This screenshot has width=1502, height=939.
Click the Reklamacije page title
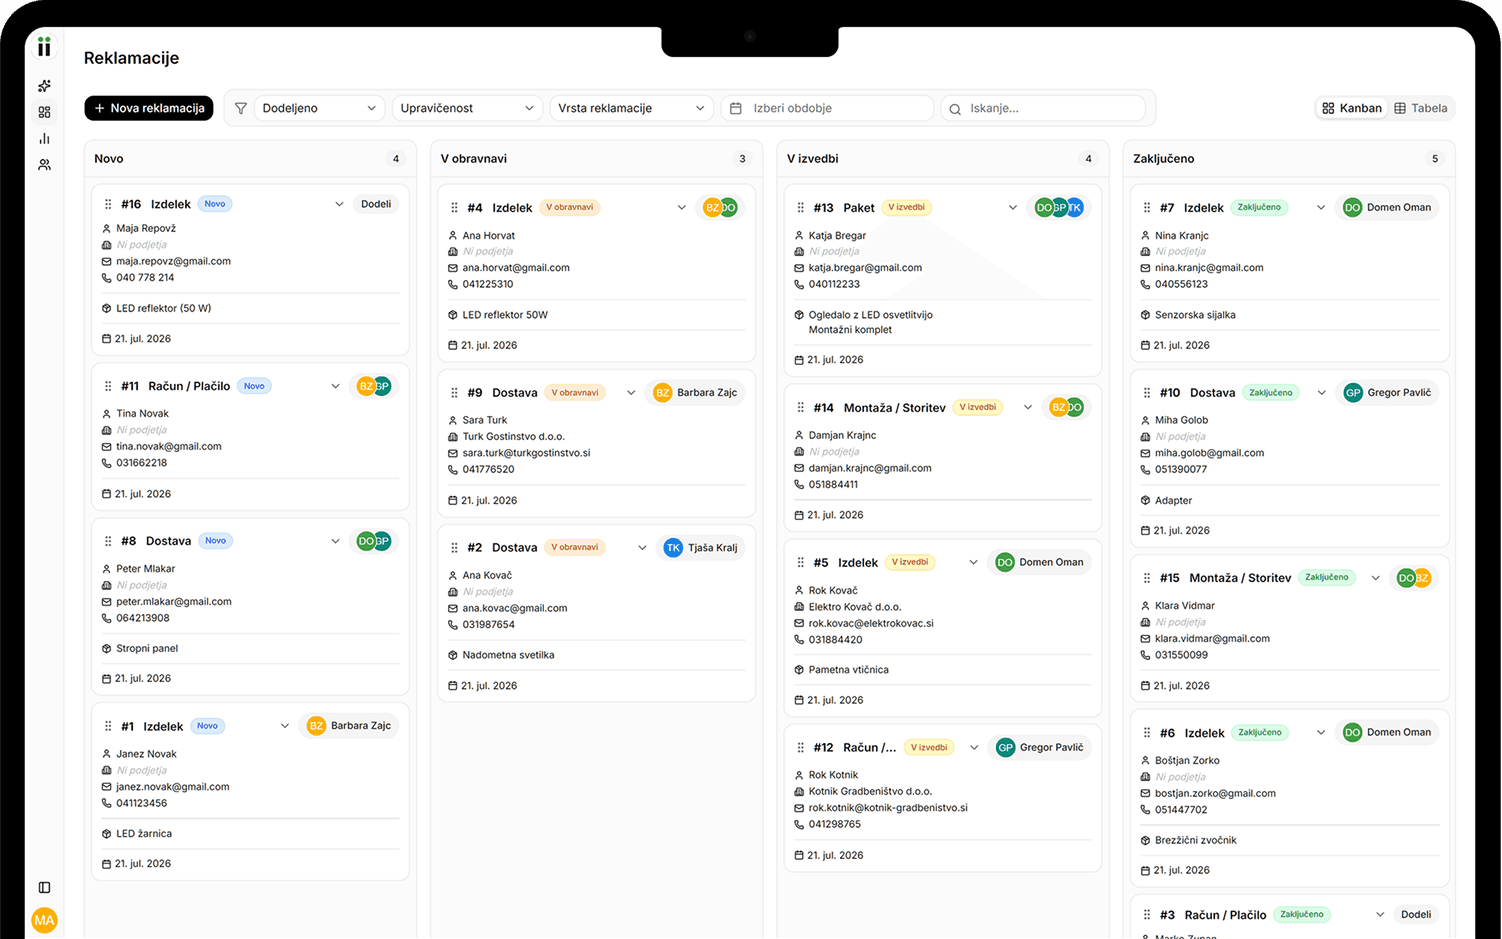(x=131, y=58)
